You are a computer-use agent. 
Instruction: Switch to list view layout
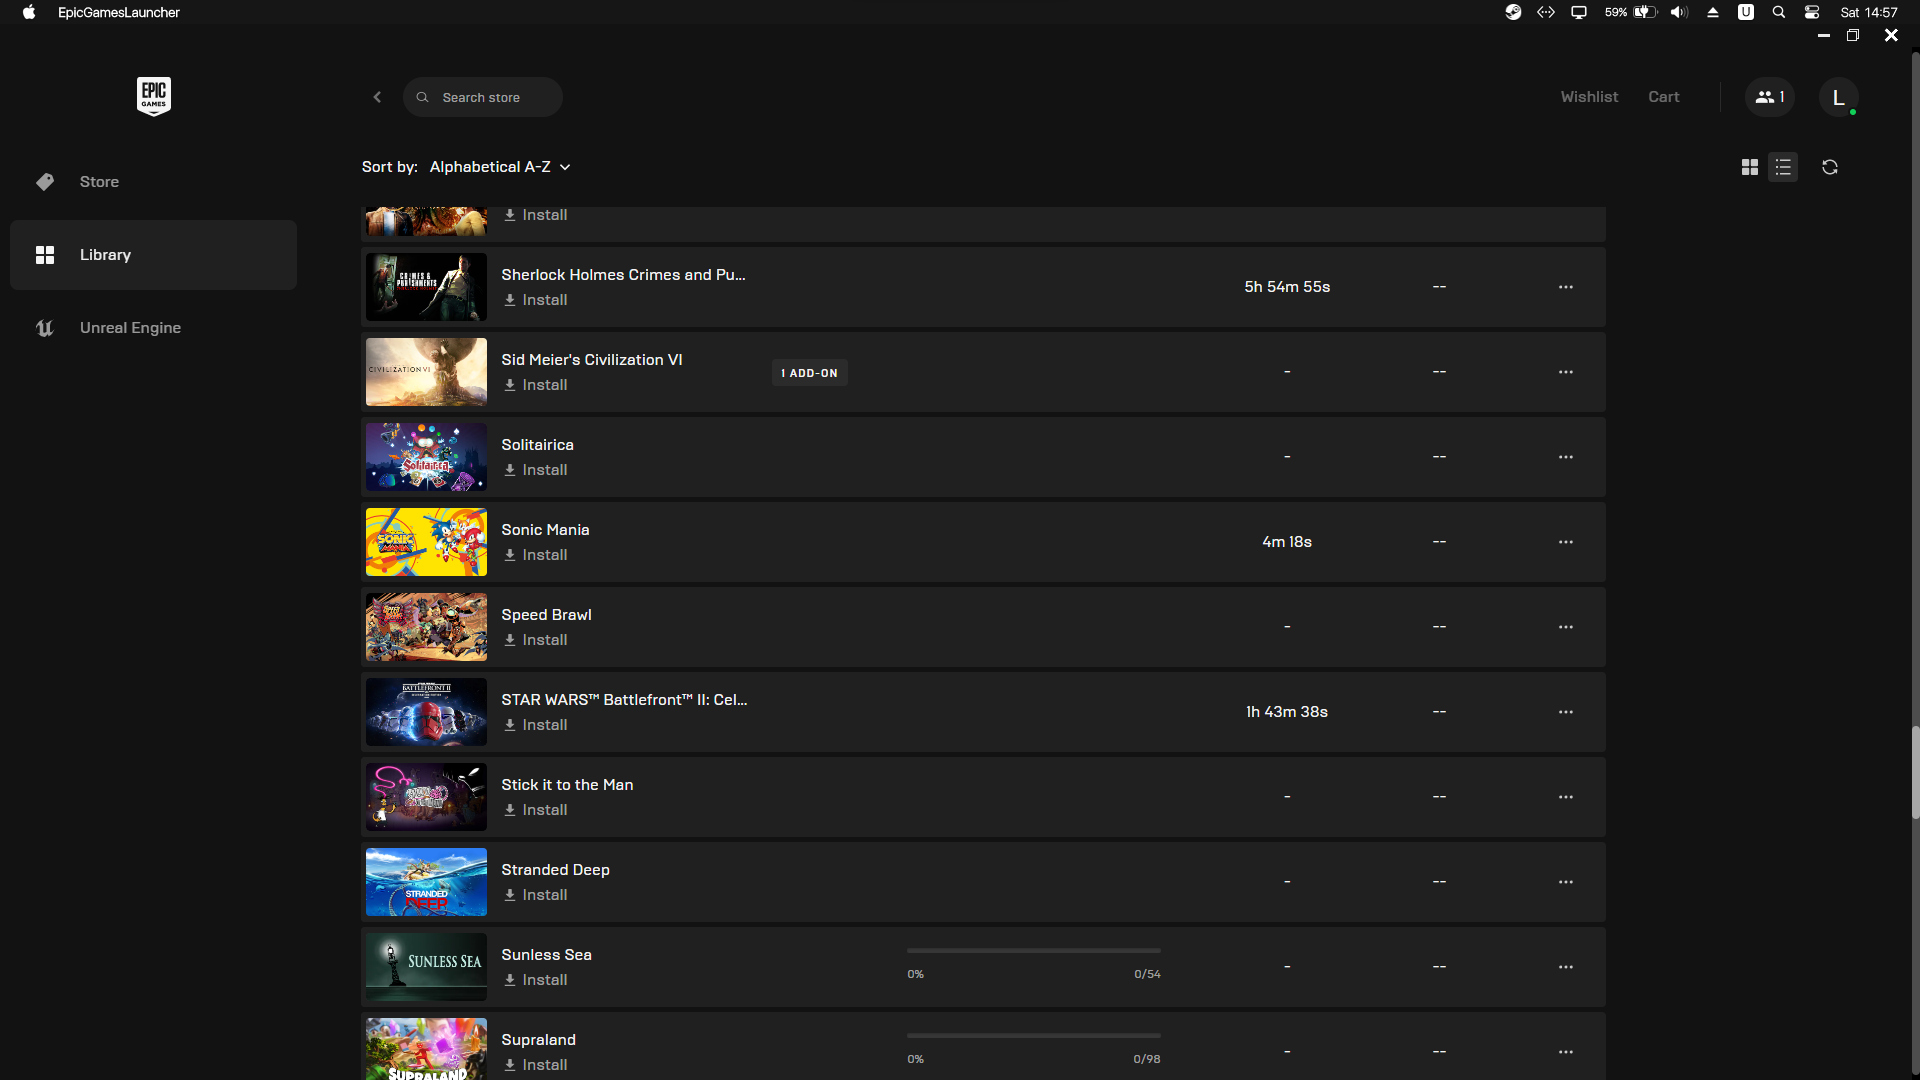(x=1783, y=167)
